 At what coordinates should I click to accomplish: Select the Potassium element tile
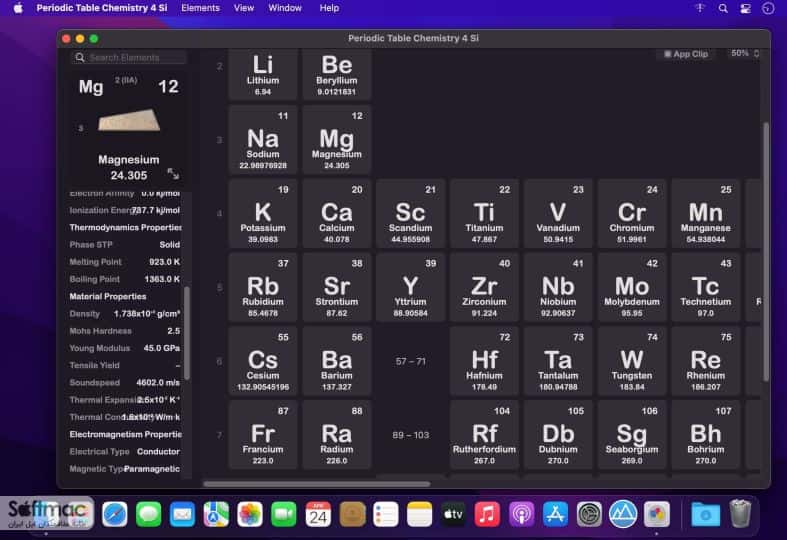[263, 214]
